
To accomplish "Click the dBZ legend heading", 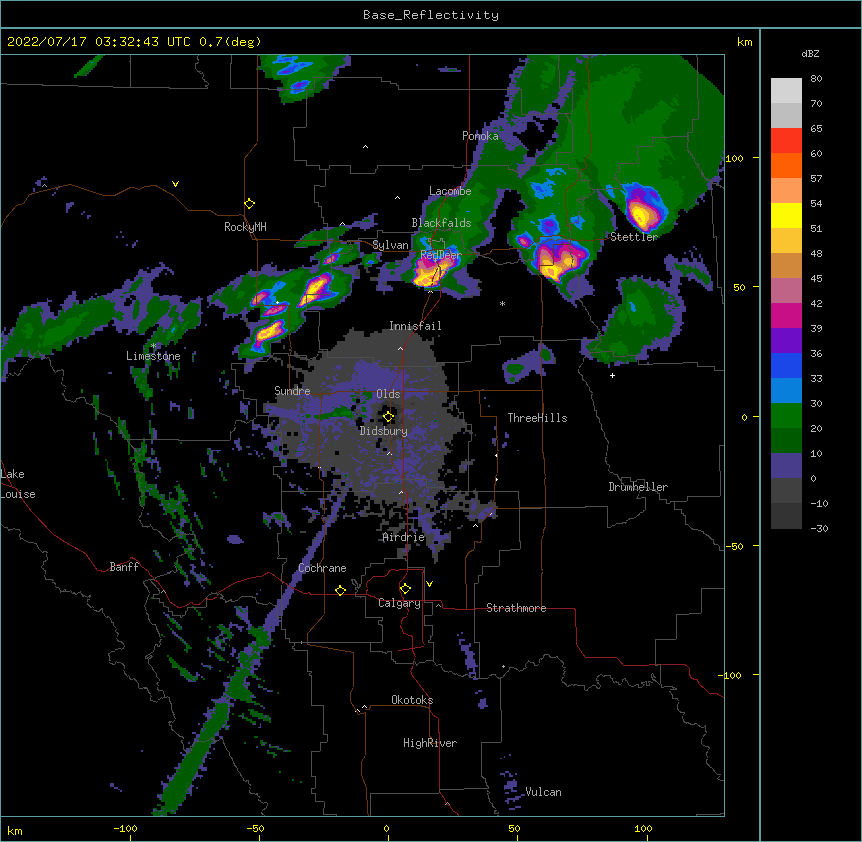I will tap(810, 53).
